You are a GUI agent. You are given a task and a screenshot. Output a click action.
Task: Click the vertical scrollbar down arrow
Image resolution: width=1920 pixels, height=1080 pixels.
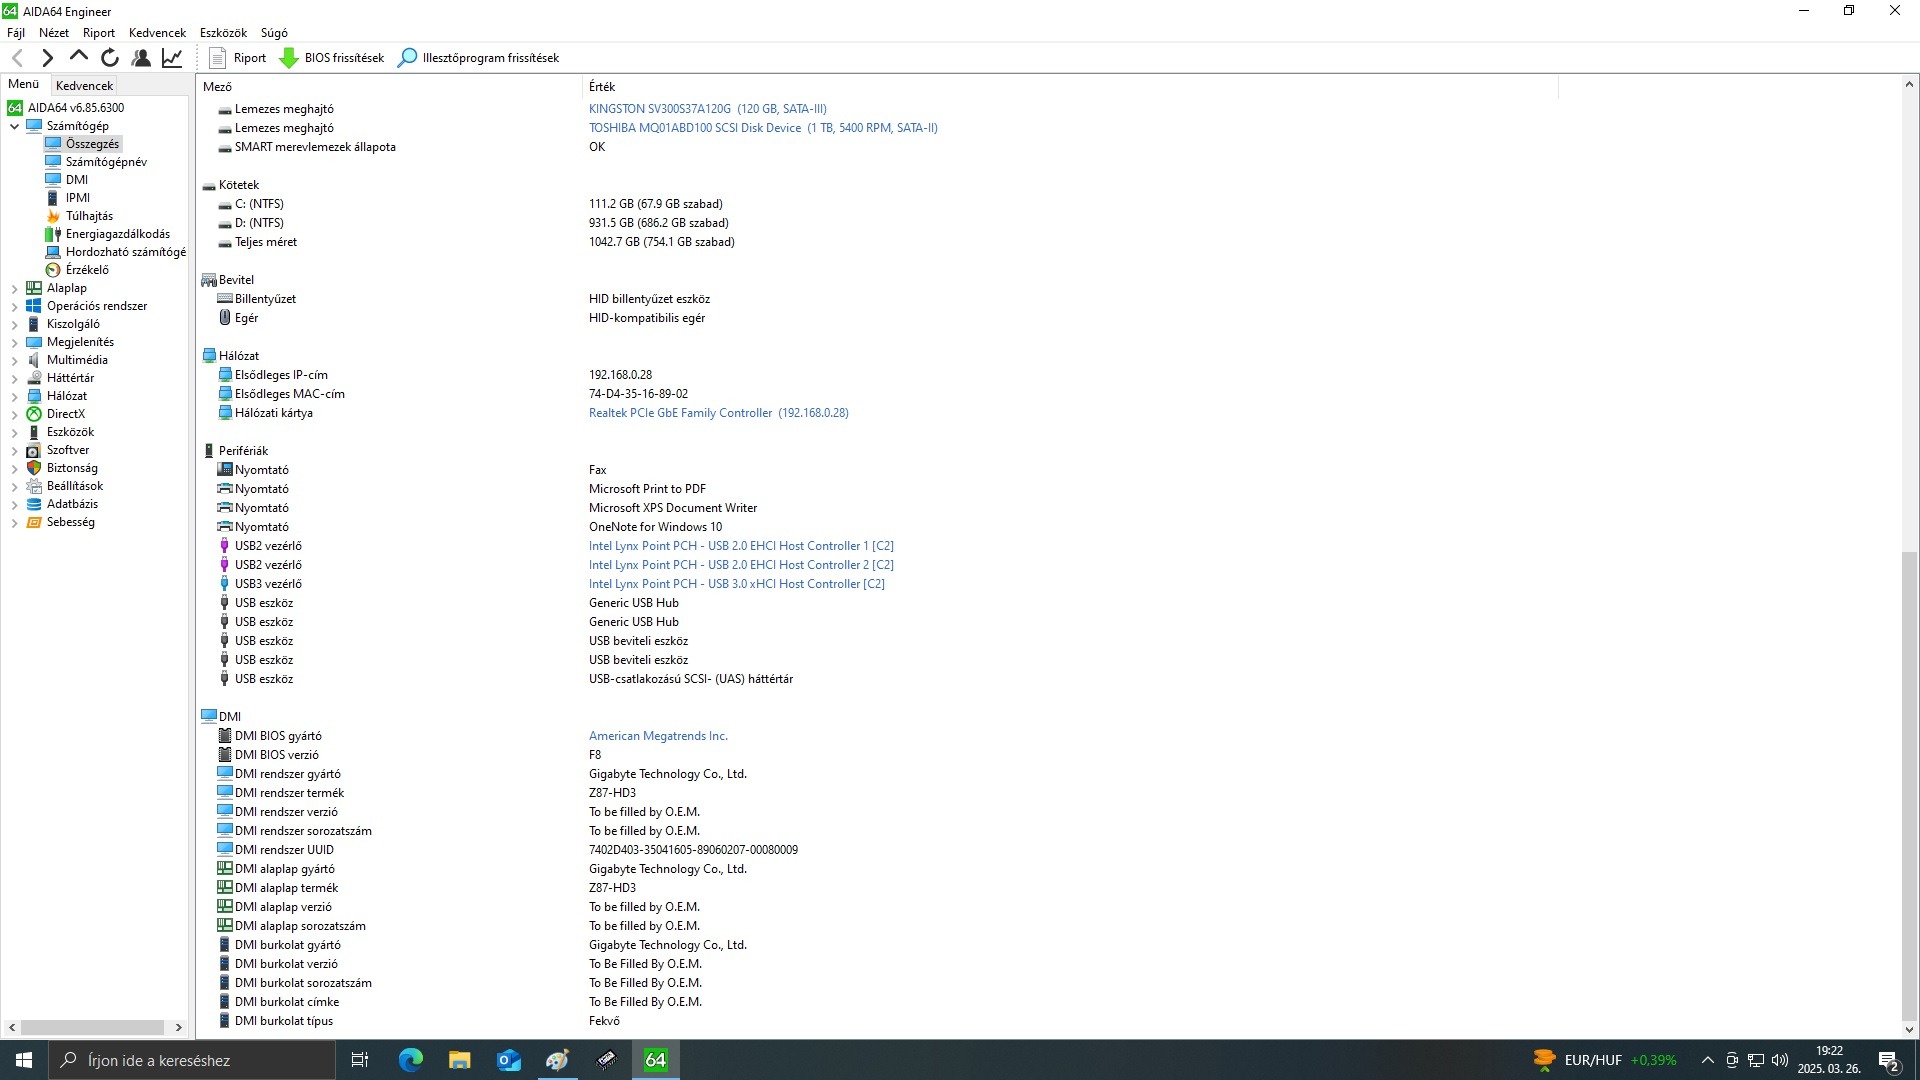1909,1029
